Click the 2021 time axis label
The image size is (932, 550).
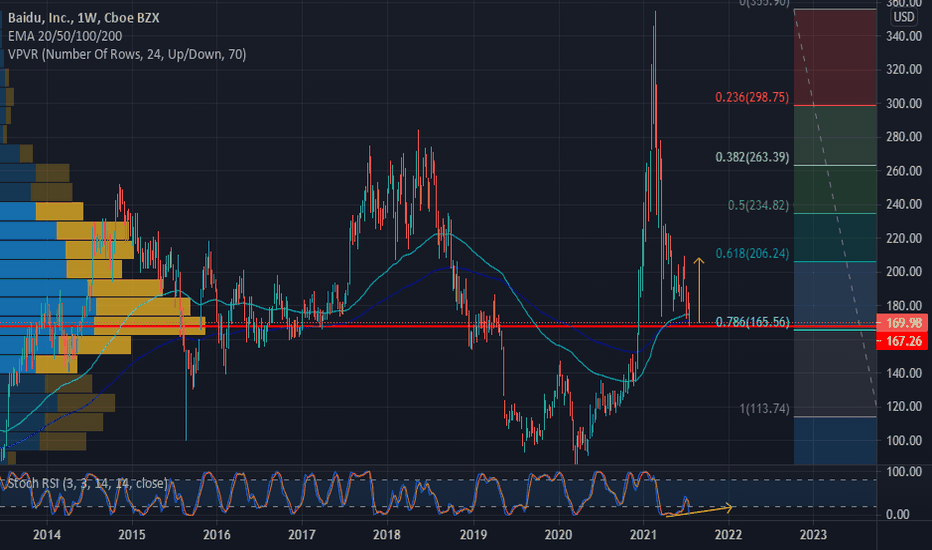click(x=643, y=535)
